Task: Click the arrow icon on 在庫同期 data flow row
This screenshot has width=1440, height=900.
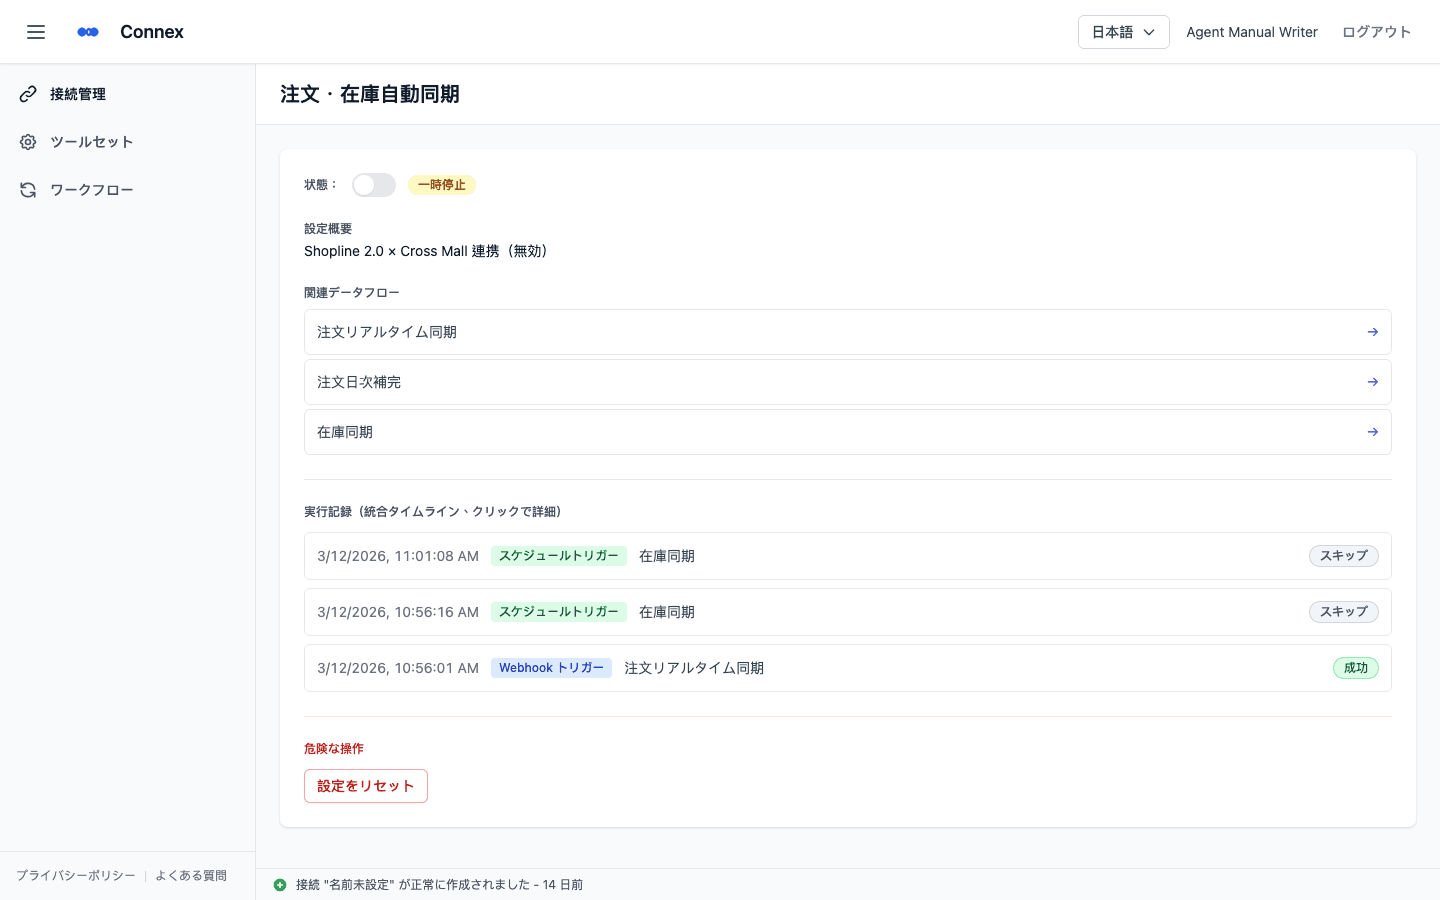Action: pyautogui.click(x=1373, y=432)
